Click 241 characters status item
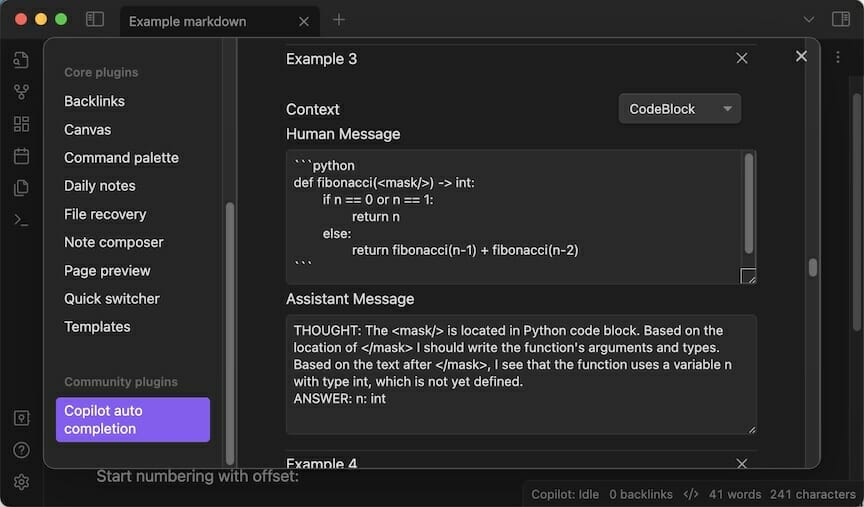 (812, 494)
